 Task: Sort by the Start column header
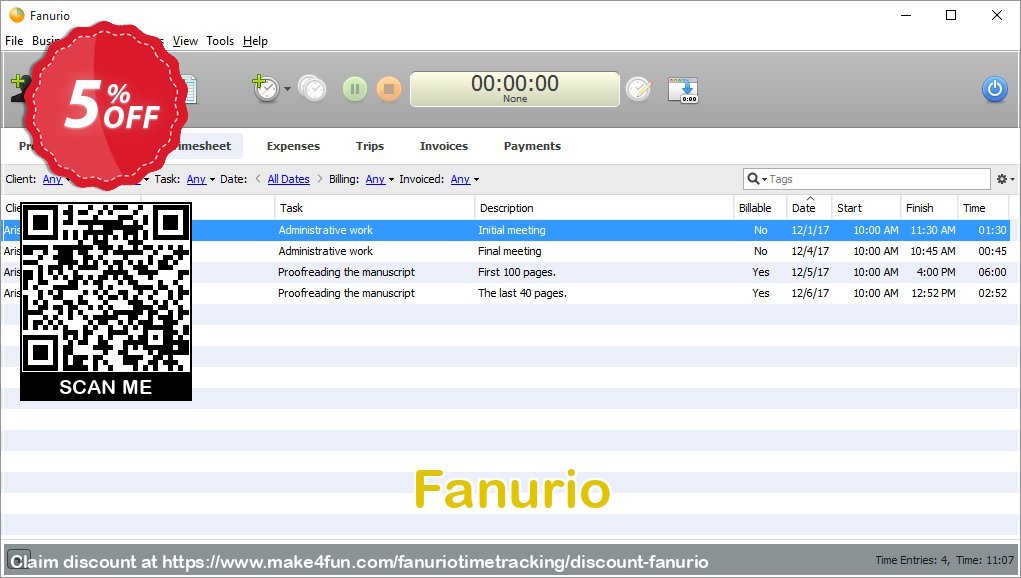866,208
